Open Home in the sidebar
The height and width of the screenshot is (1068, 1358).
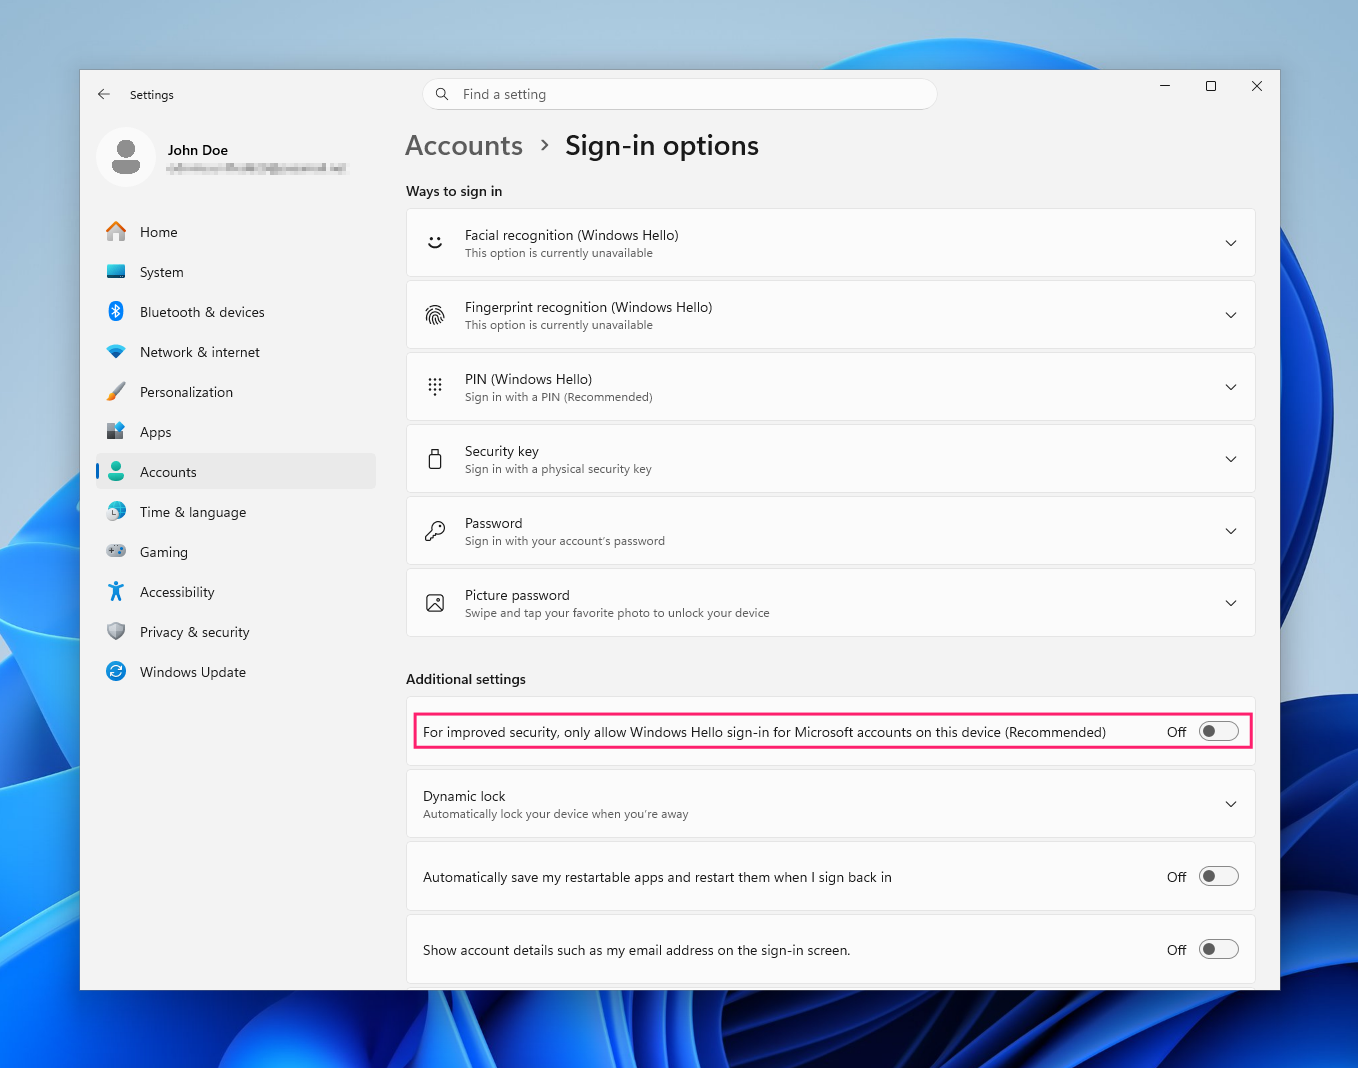(236, 232)
